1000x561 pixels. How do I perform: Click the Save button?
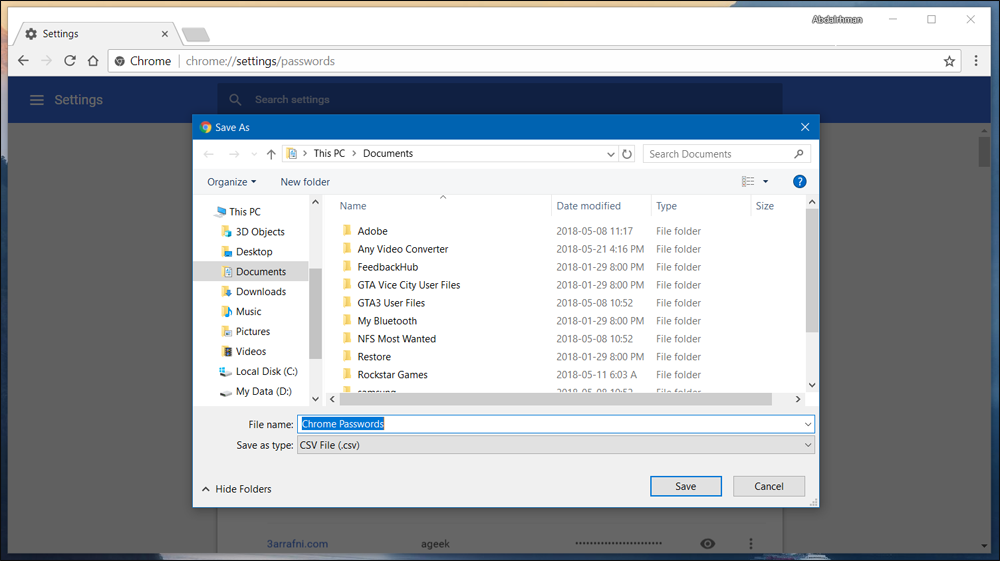click(x=686, y=486)
